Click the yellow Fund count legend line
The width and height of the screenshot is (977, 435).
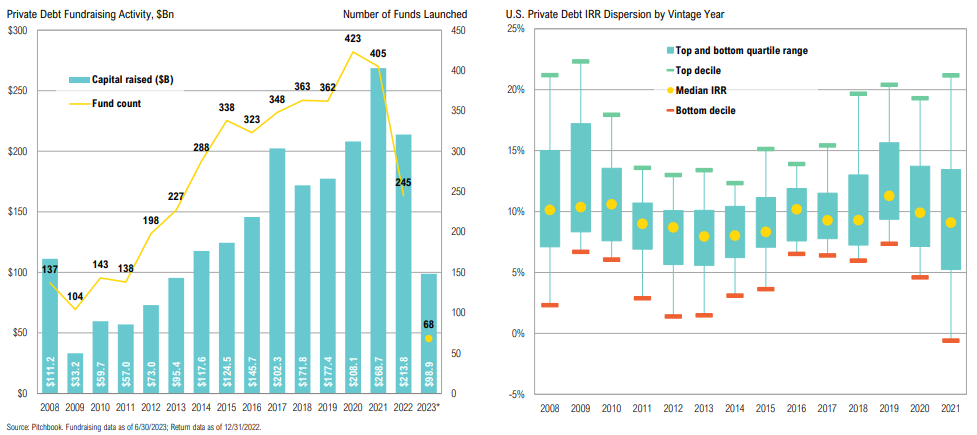point(79,103)
